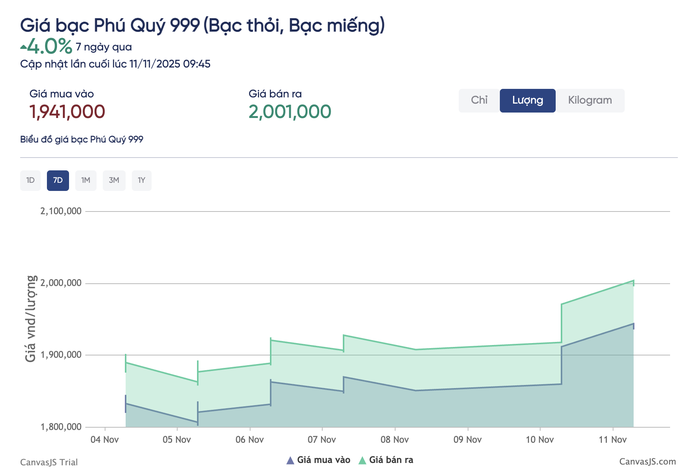
Task: Choose the 7D time range
Action: pos(58,180)
